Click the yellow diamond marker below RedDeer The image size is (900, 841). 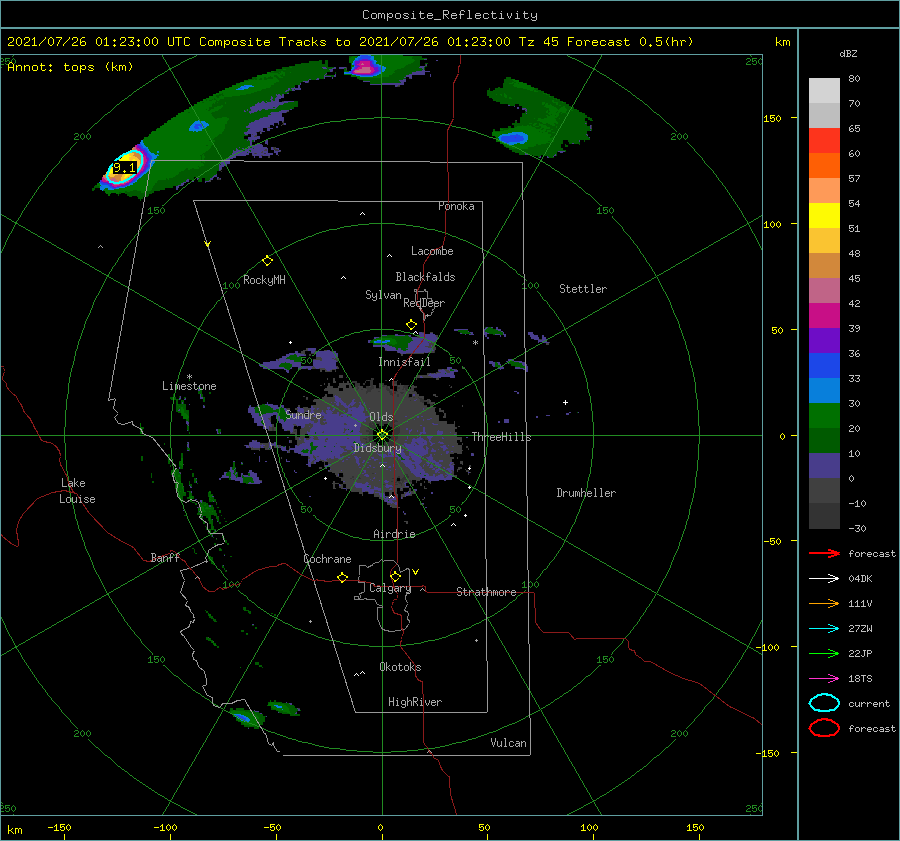(x=412, y=325)
